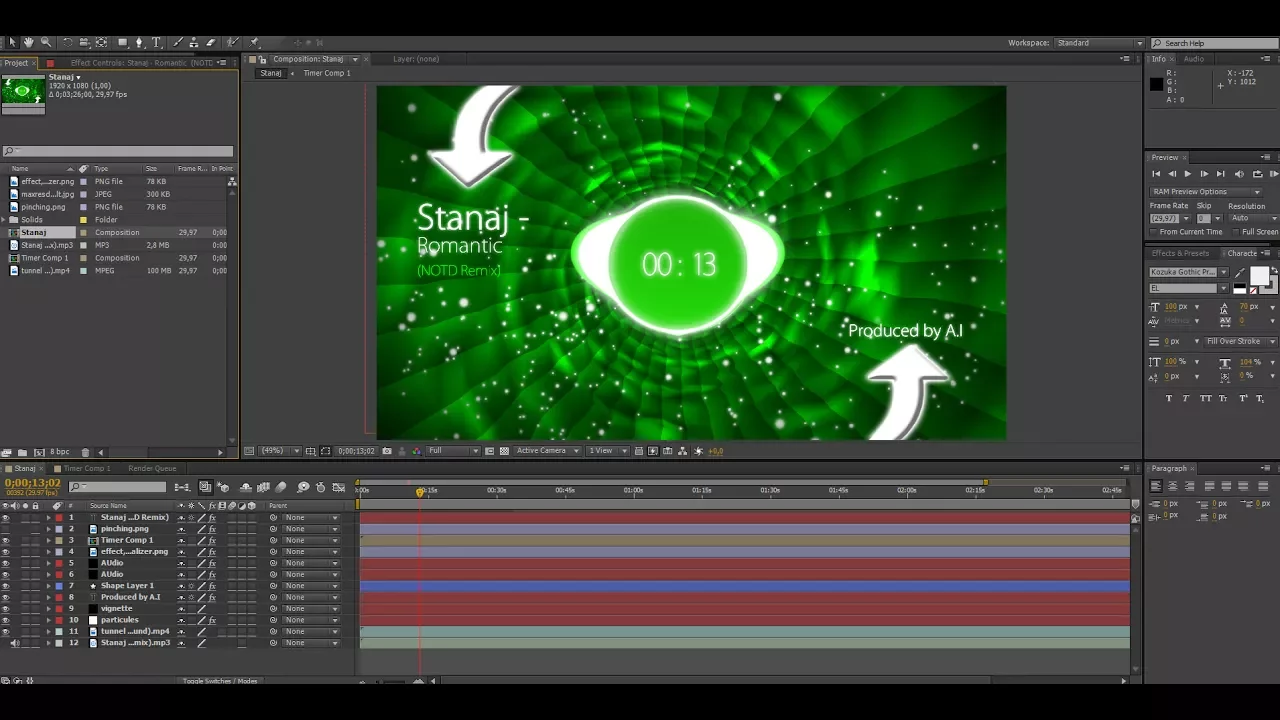The width and height of the screenshot is (1280, 720).
Task: Click last frame button in Preview panel
Action: 1220,174
